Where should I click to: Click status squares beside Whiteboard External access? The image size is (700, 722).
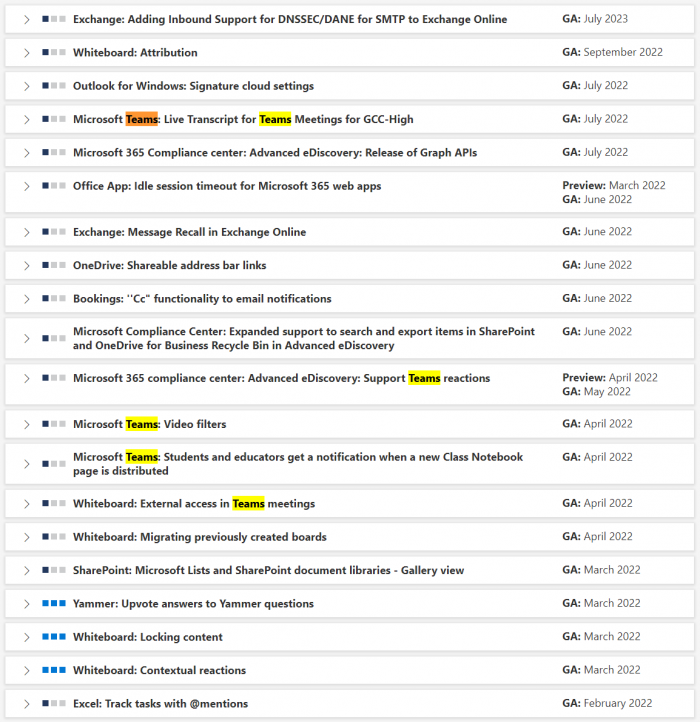click(54, 503)
